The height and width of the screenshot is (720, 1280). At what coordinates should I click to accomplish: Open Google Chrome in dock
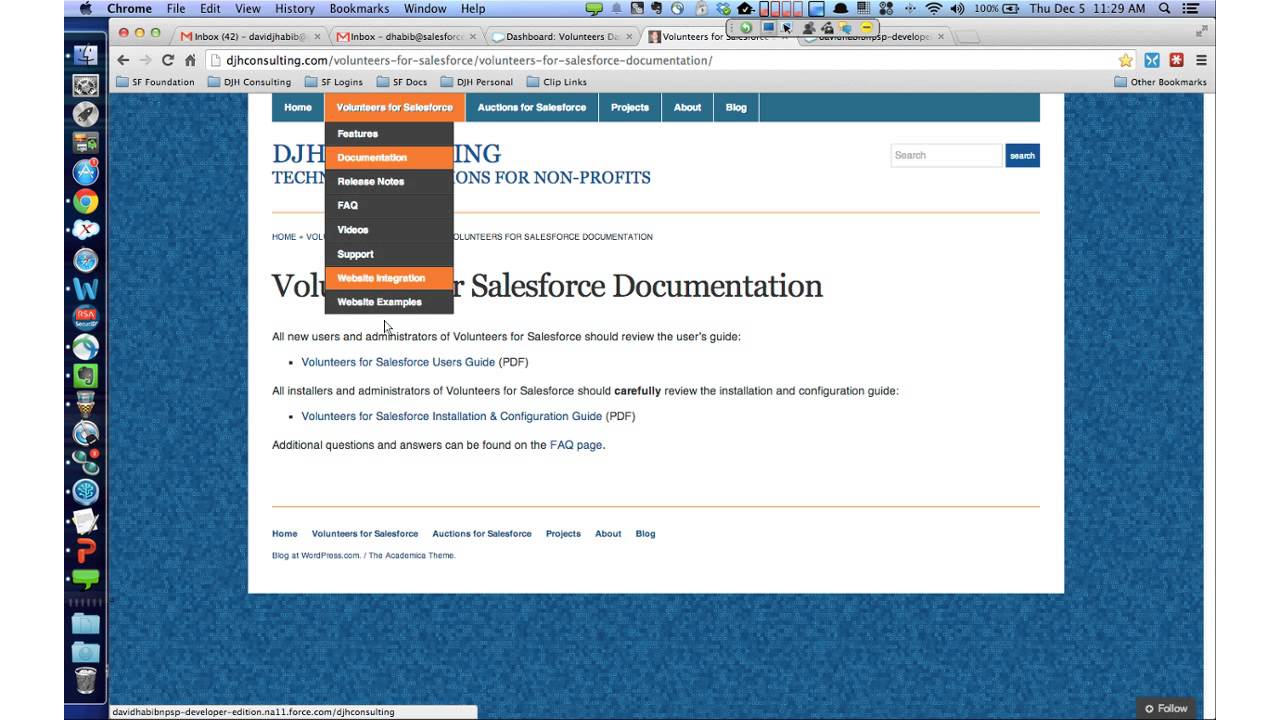(86, 201)
